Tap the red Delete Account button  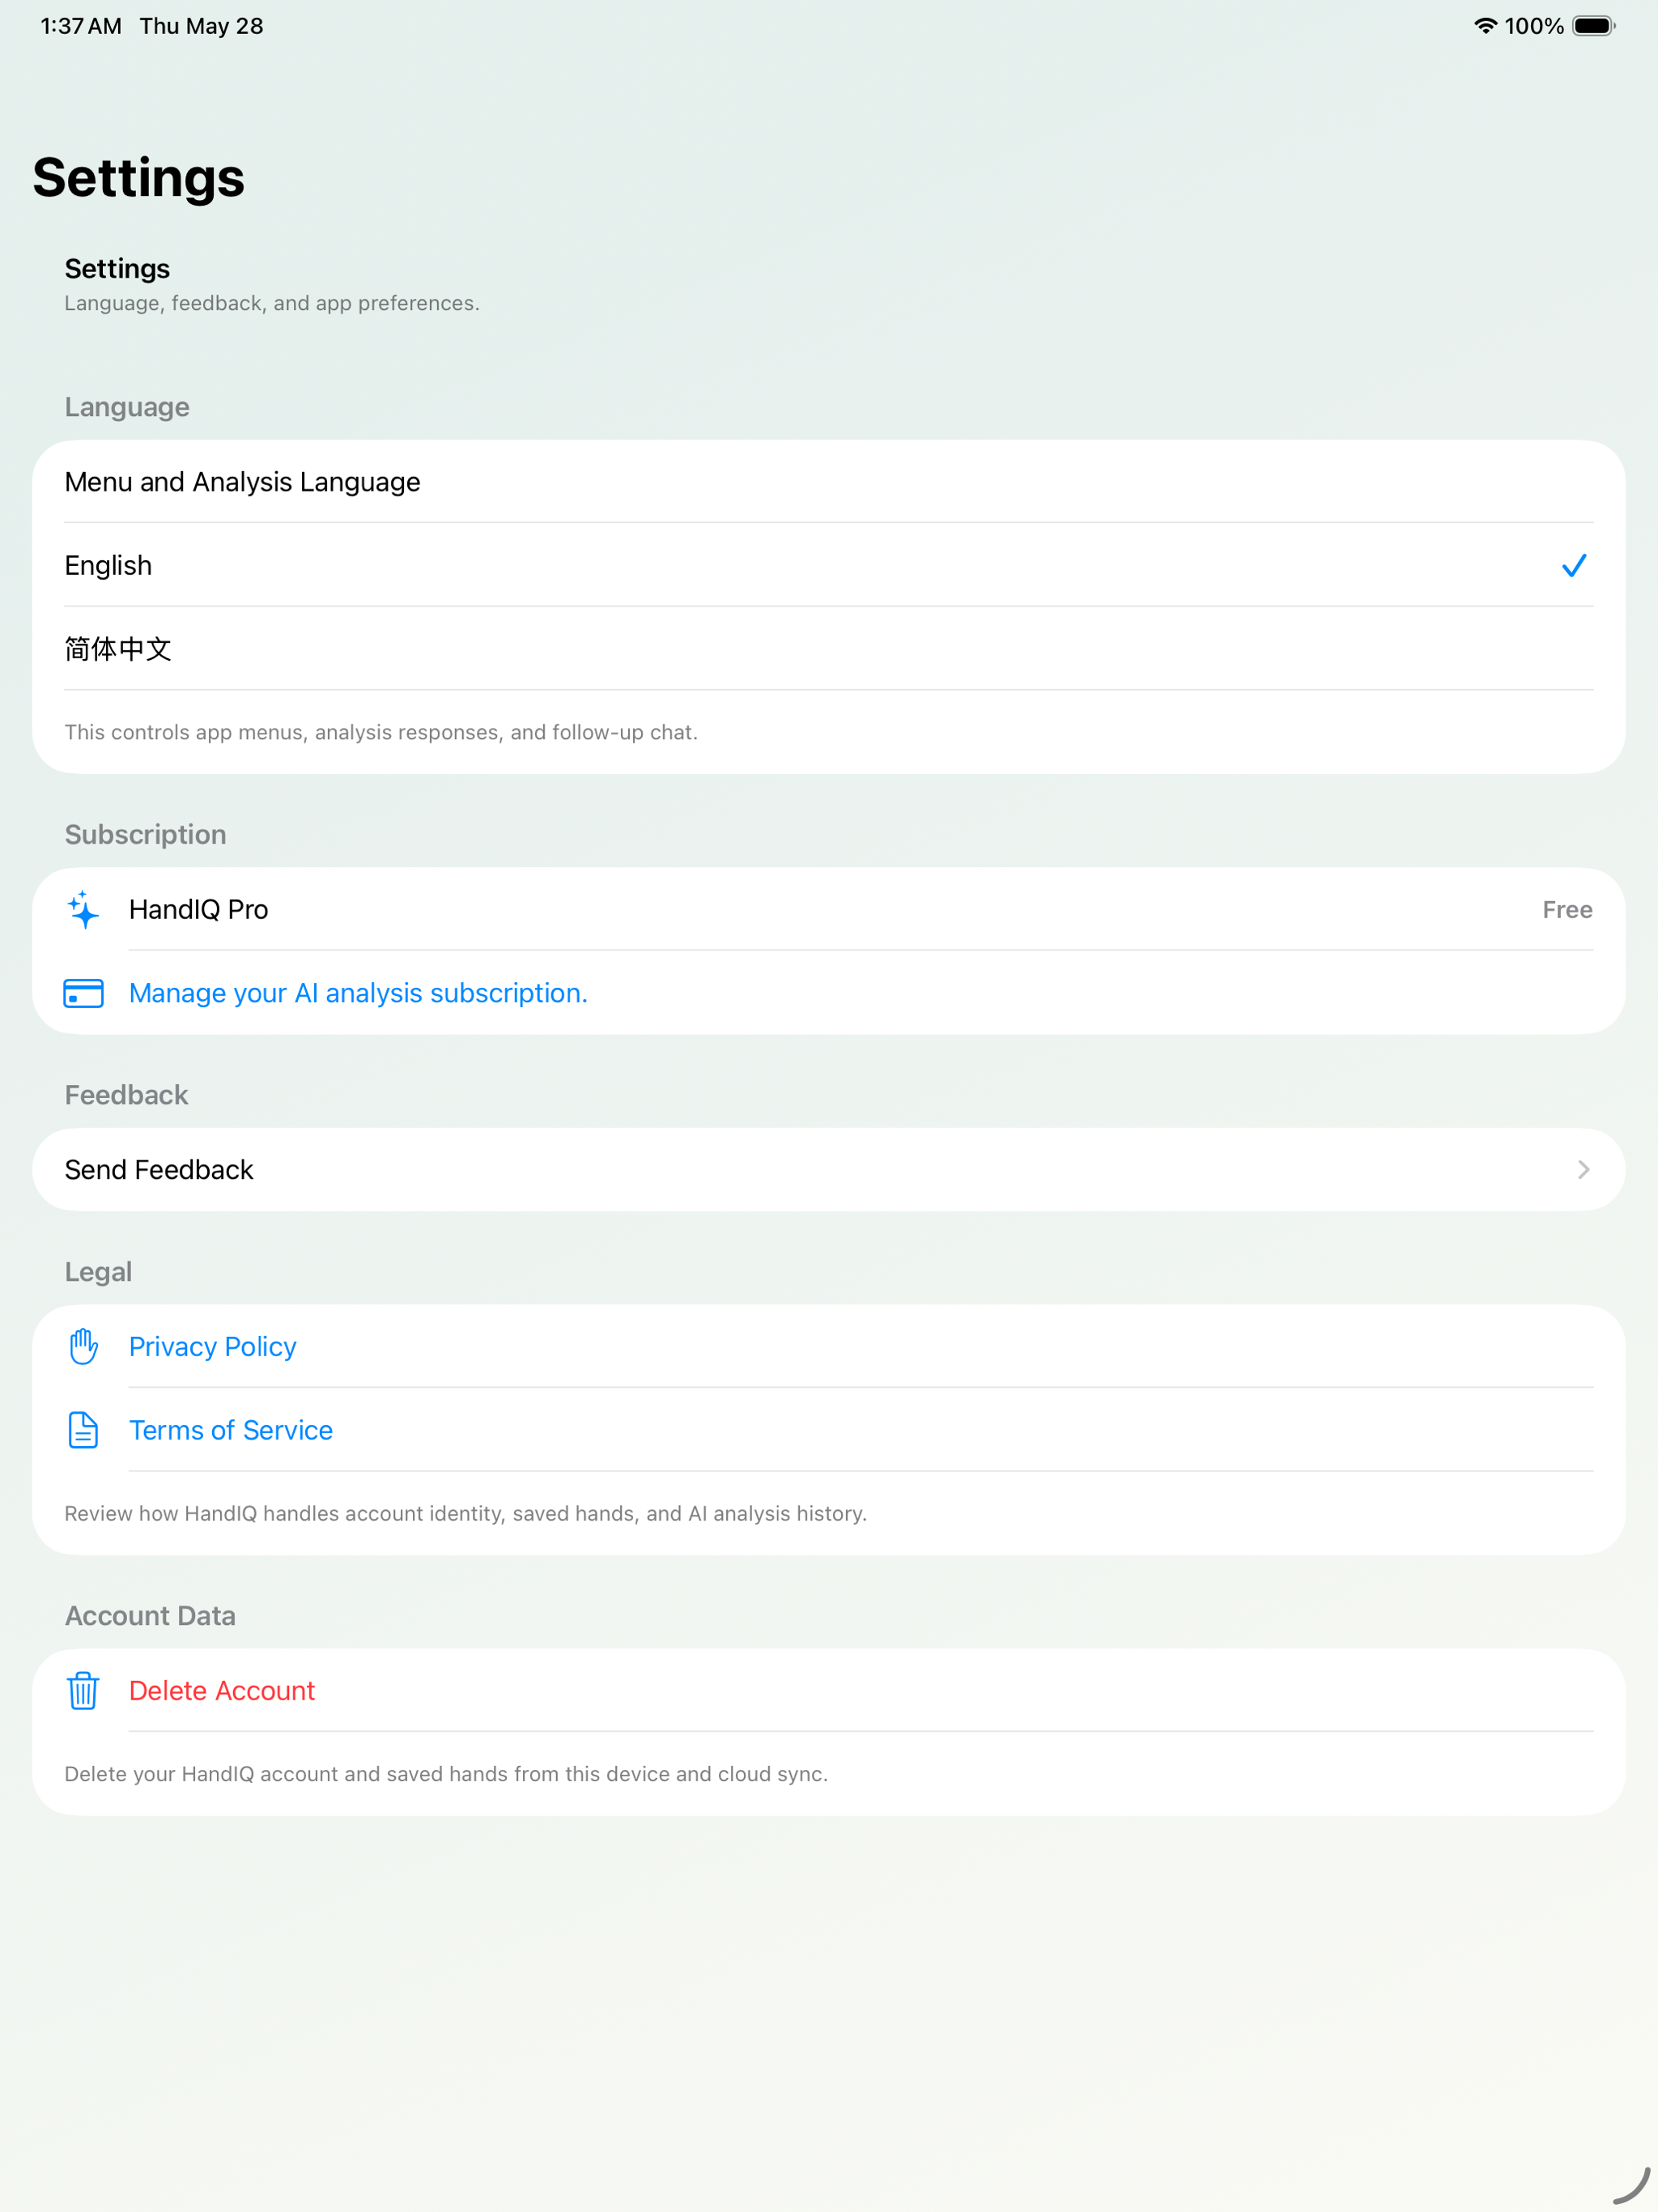222,1690
